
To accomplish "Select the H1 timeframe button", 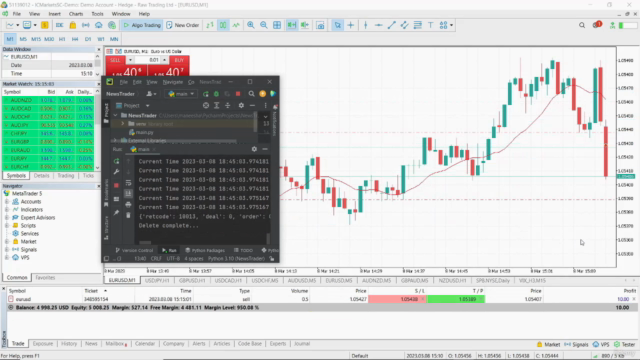I will (62, 39).
